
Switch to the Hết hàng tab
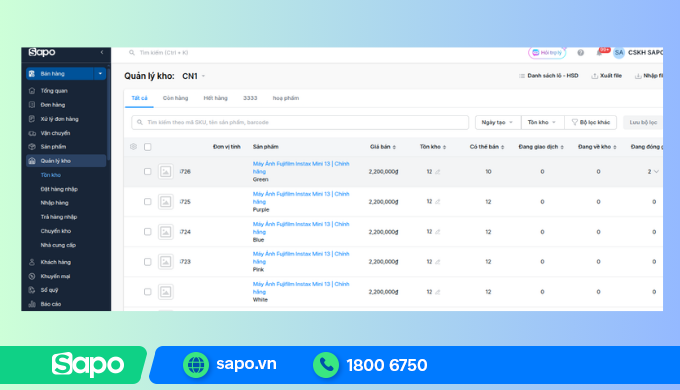[216, 98]
